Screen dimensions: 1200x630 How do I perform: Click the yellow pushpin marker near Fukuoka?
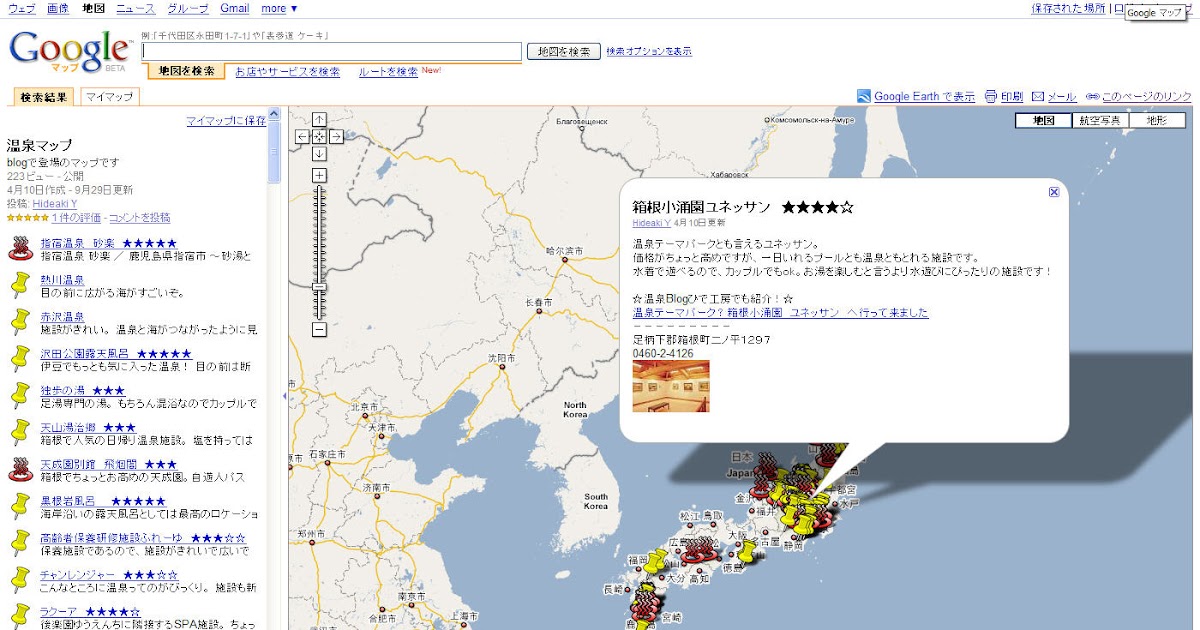coord(653,562)
